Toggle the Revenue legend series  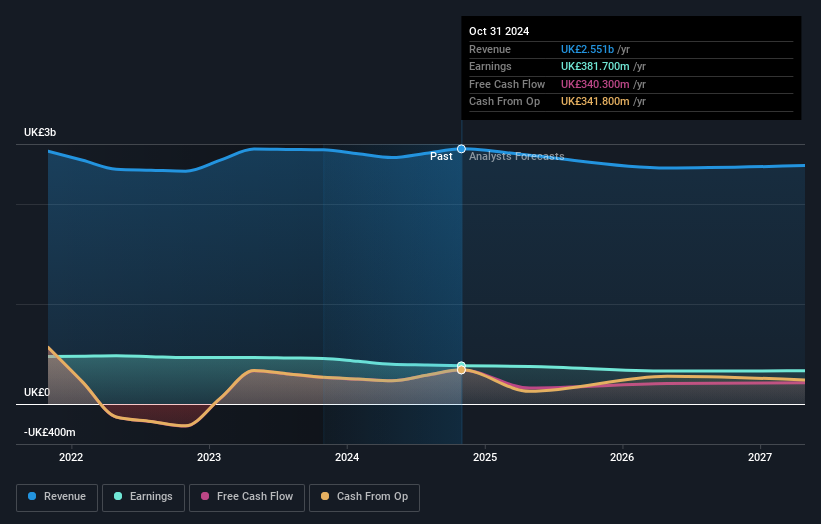(x=57, y=497)
